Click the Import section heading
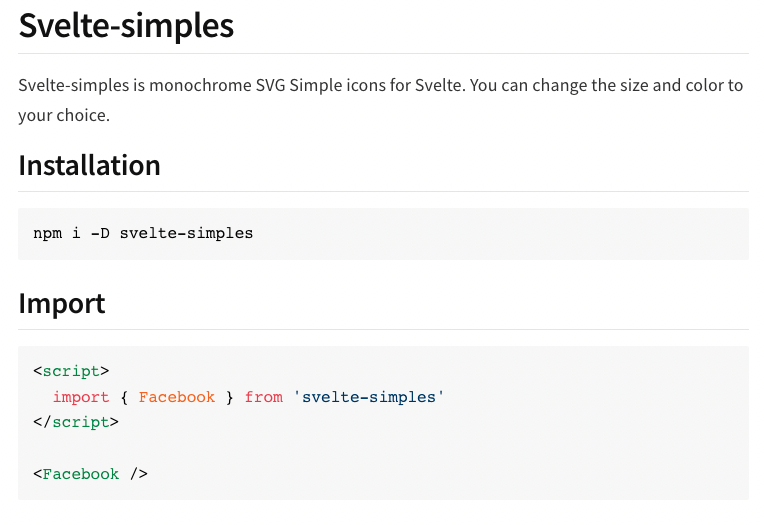764x525 pixels. click(62, 304)
